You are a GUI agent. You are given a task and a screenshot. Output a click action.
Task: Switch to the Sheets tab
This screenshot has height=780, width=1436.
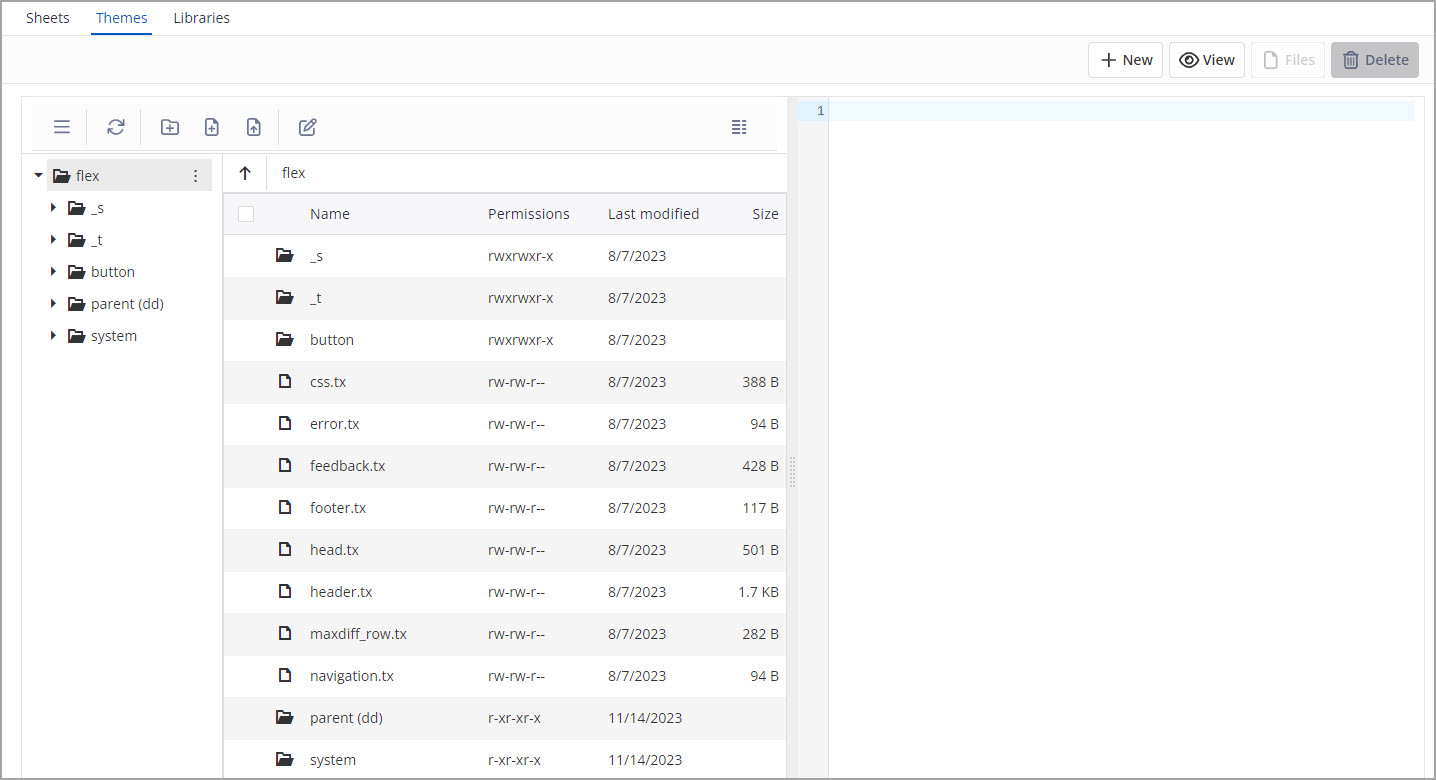(x=48, y=18)
